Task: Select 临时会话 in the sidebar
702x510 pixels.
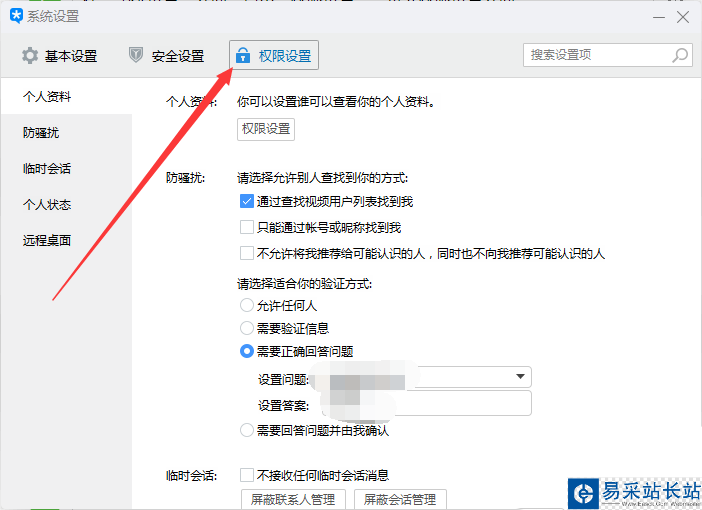Action: (66, 168)
